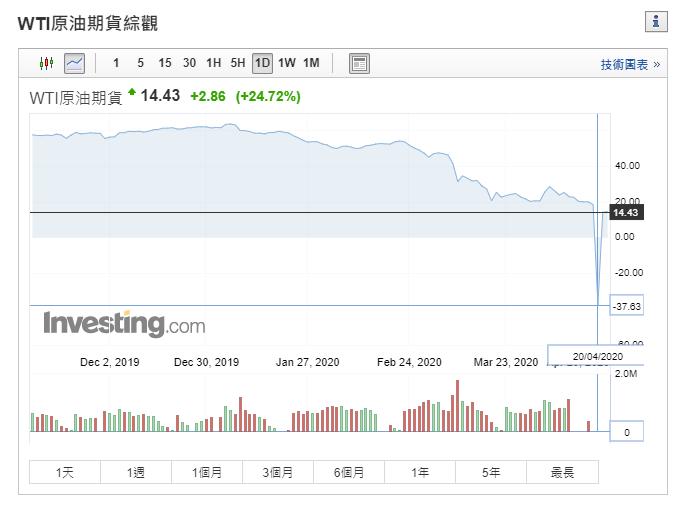The image size is (684, 507).
Task: Select the 1天 time range tab
Action: tap(65, 472)
